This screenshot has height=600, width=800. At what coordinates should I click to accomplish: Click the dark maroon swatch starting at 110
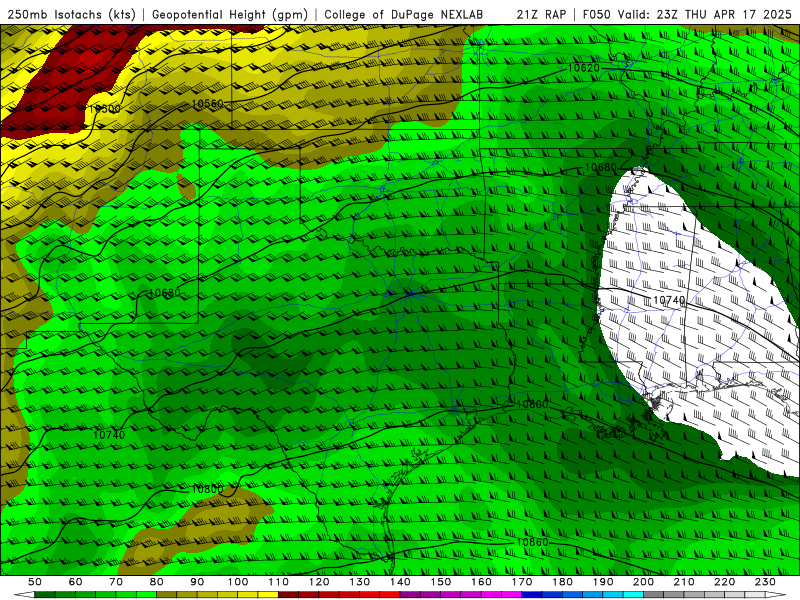(289, 595)
